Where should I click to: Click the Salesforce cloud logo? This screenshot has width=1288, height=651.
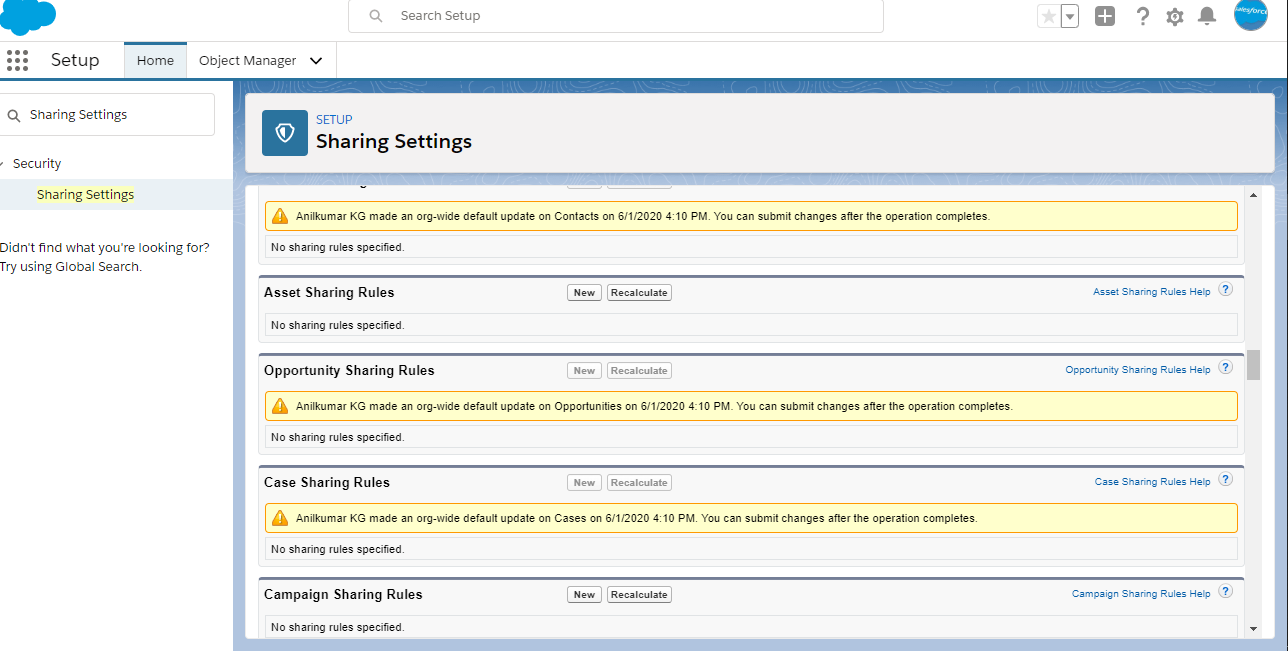coord(28,15)
